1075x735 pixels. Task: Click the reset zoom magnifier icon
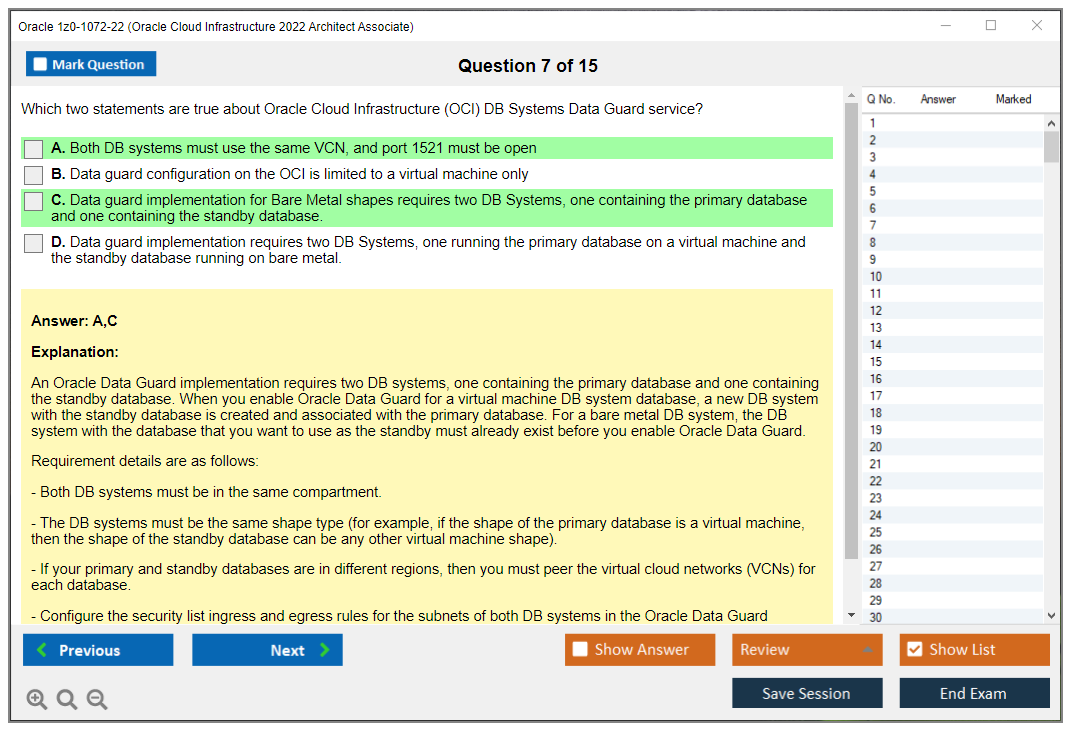click(67, 700)
